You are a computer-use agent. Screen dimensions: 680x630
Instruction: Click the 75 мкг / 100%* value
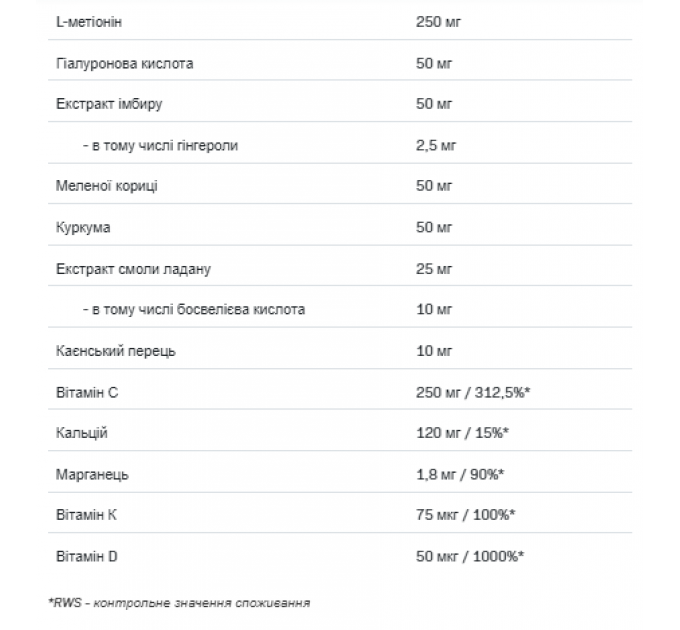point(466,515)
